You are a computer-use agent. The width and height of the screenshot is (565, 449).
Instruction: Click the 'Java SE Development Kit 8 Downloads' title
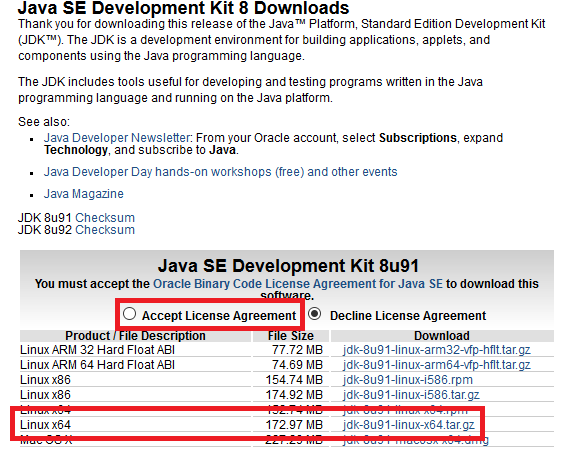click(x=183, y=8)
